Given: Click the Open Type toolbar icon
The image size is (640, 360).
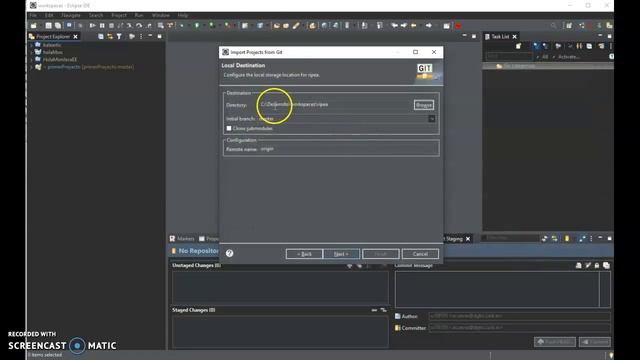Looking at the screenshot, I should tap(276, 25).
